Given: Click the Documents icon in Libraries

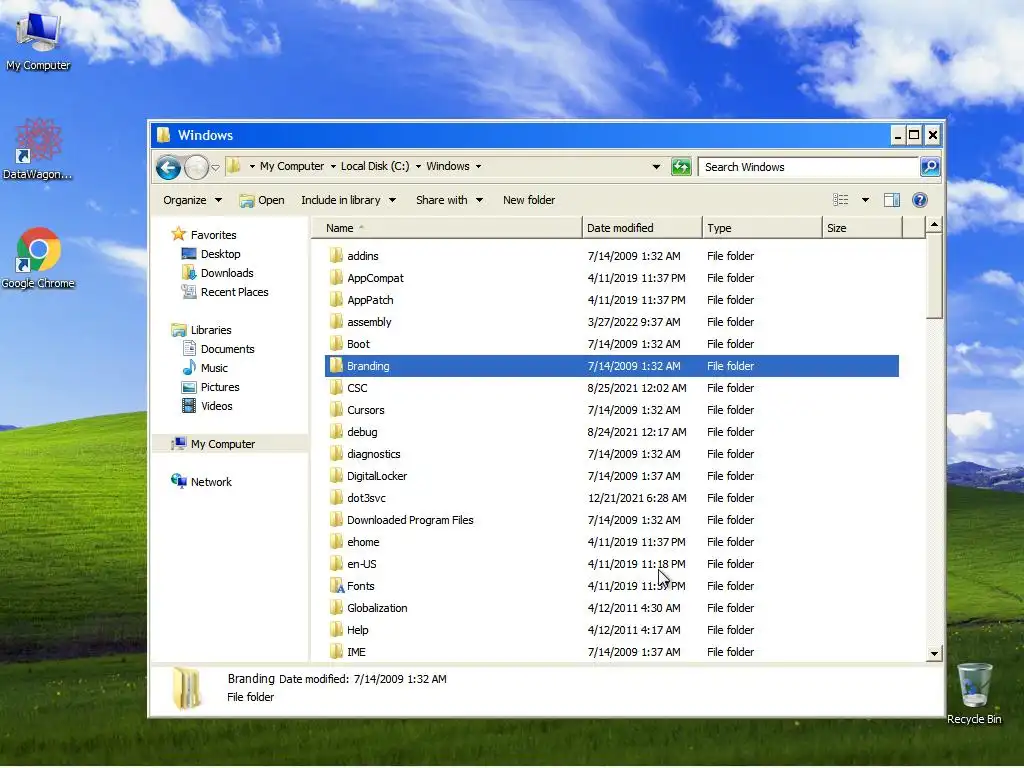Looking at the screenshot, I should click(189, 348).
